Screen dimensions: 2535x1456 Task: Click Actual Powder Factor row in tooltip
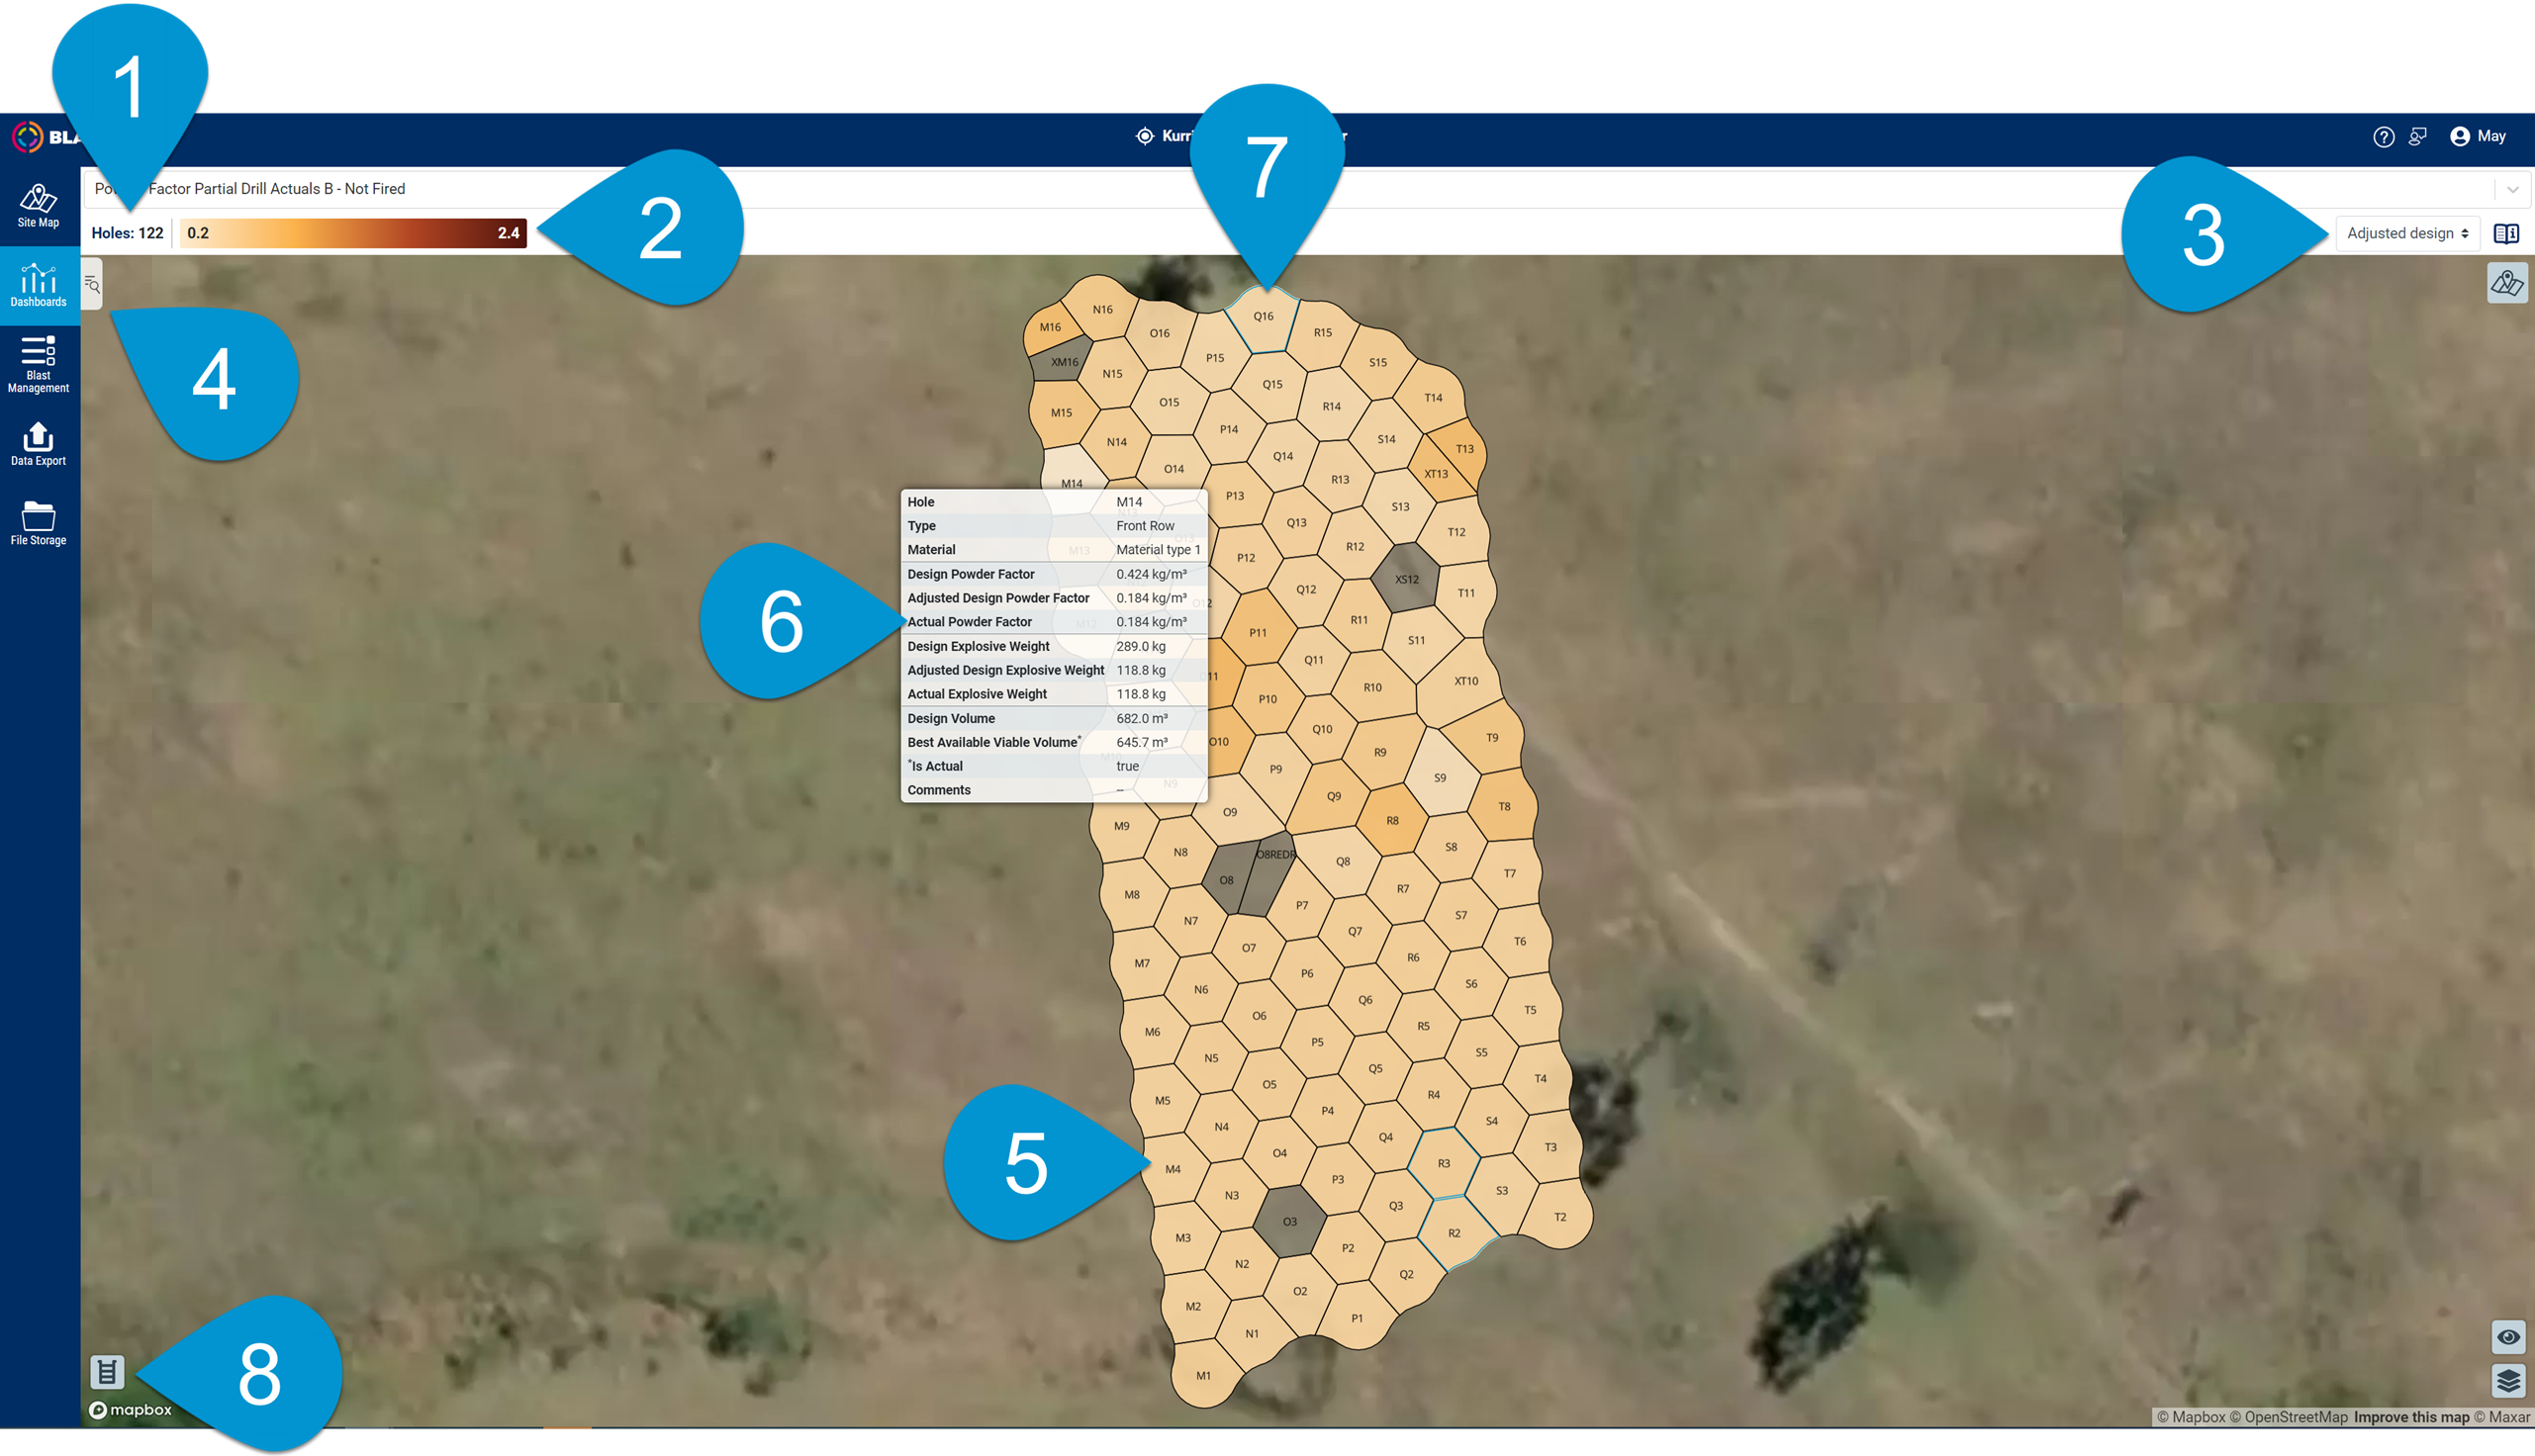point(1053,622)
